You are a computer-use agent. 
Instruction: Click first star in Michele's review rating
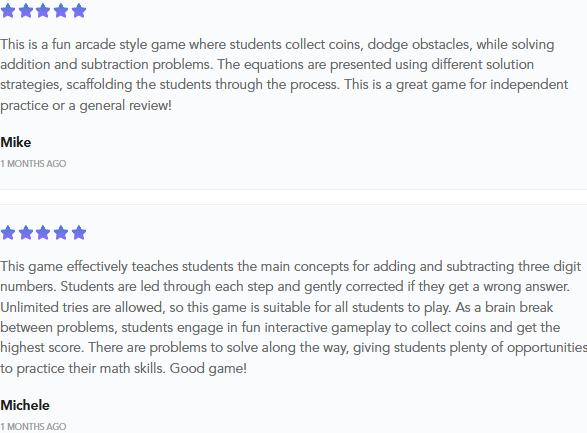click(8, 232)
